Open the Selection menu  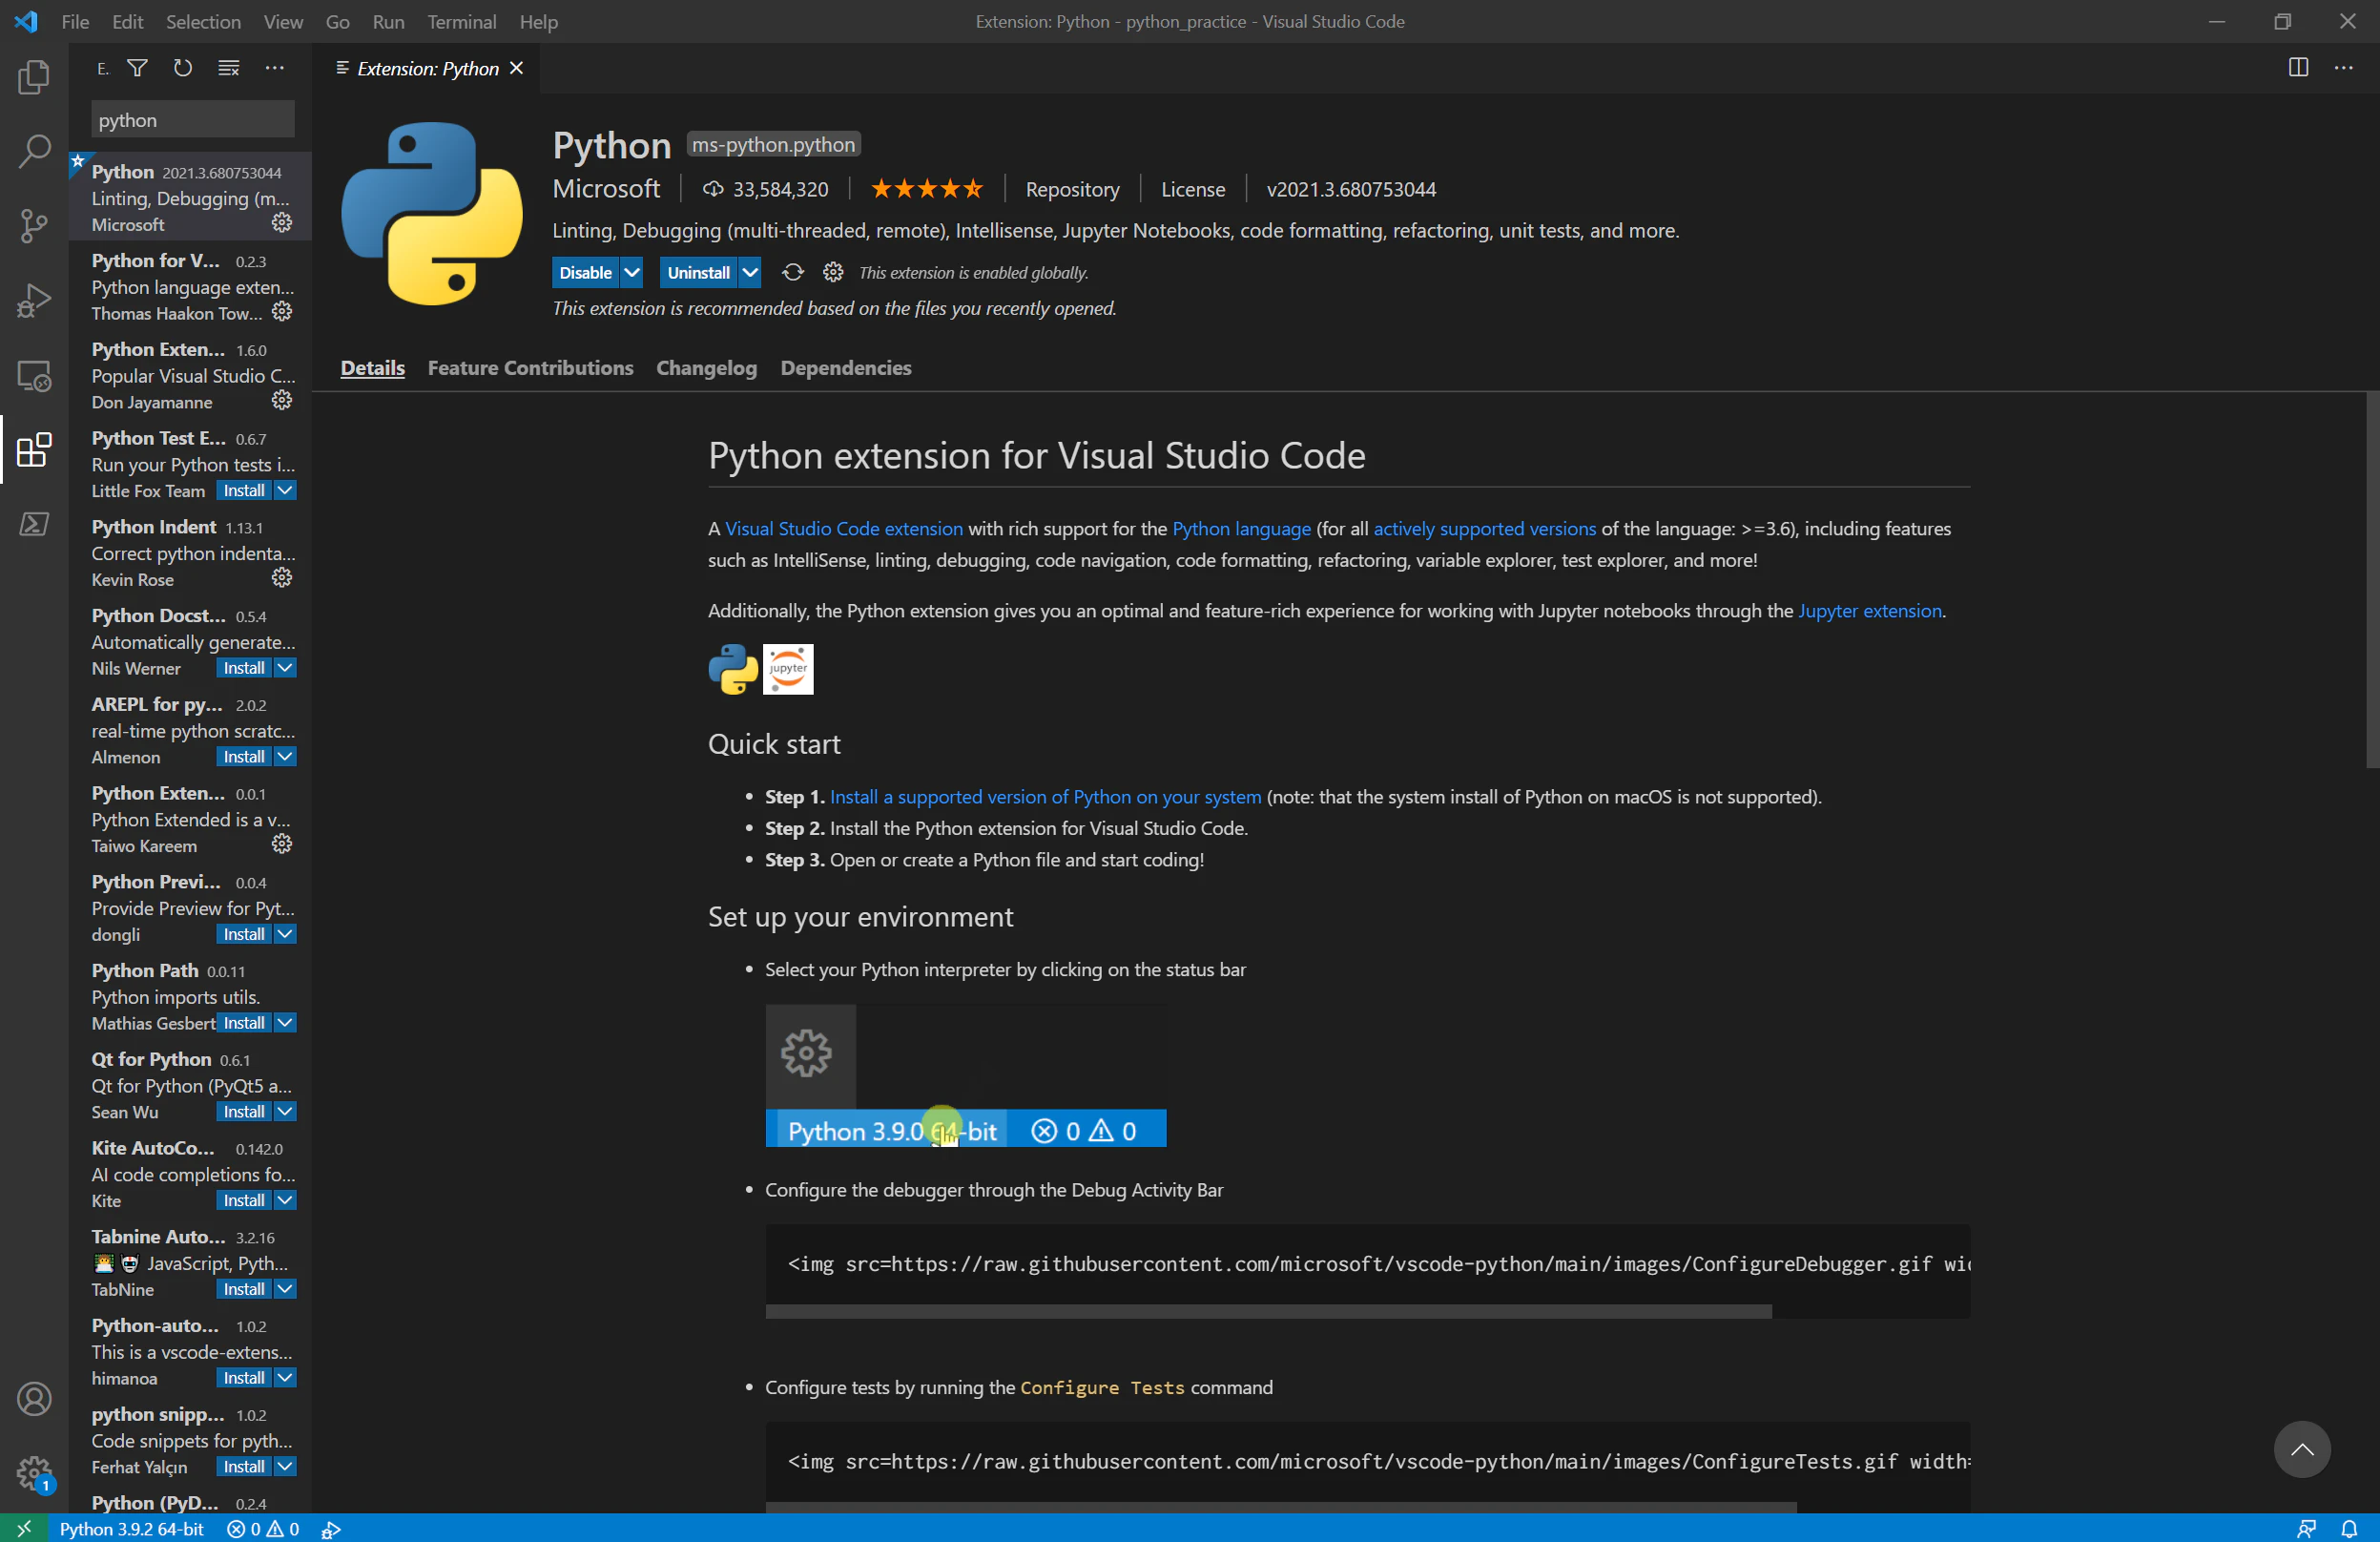coord(203,21)
